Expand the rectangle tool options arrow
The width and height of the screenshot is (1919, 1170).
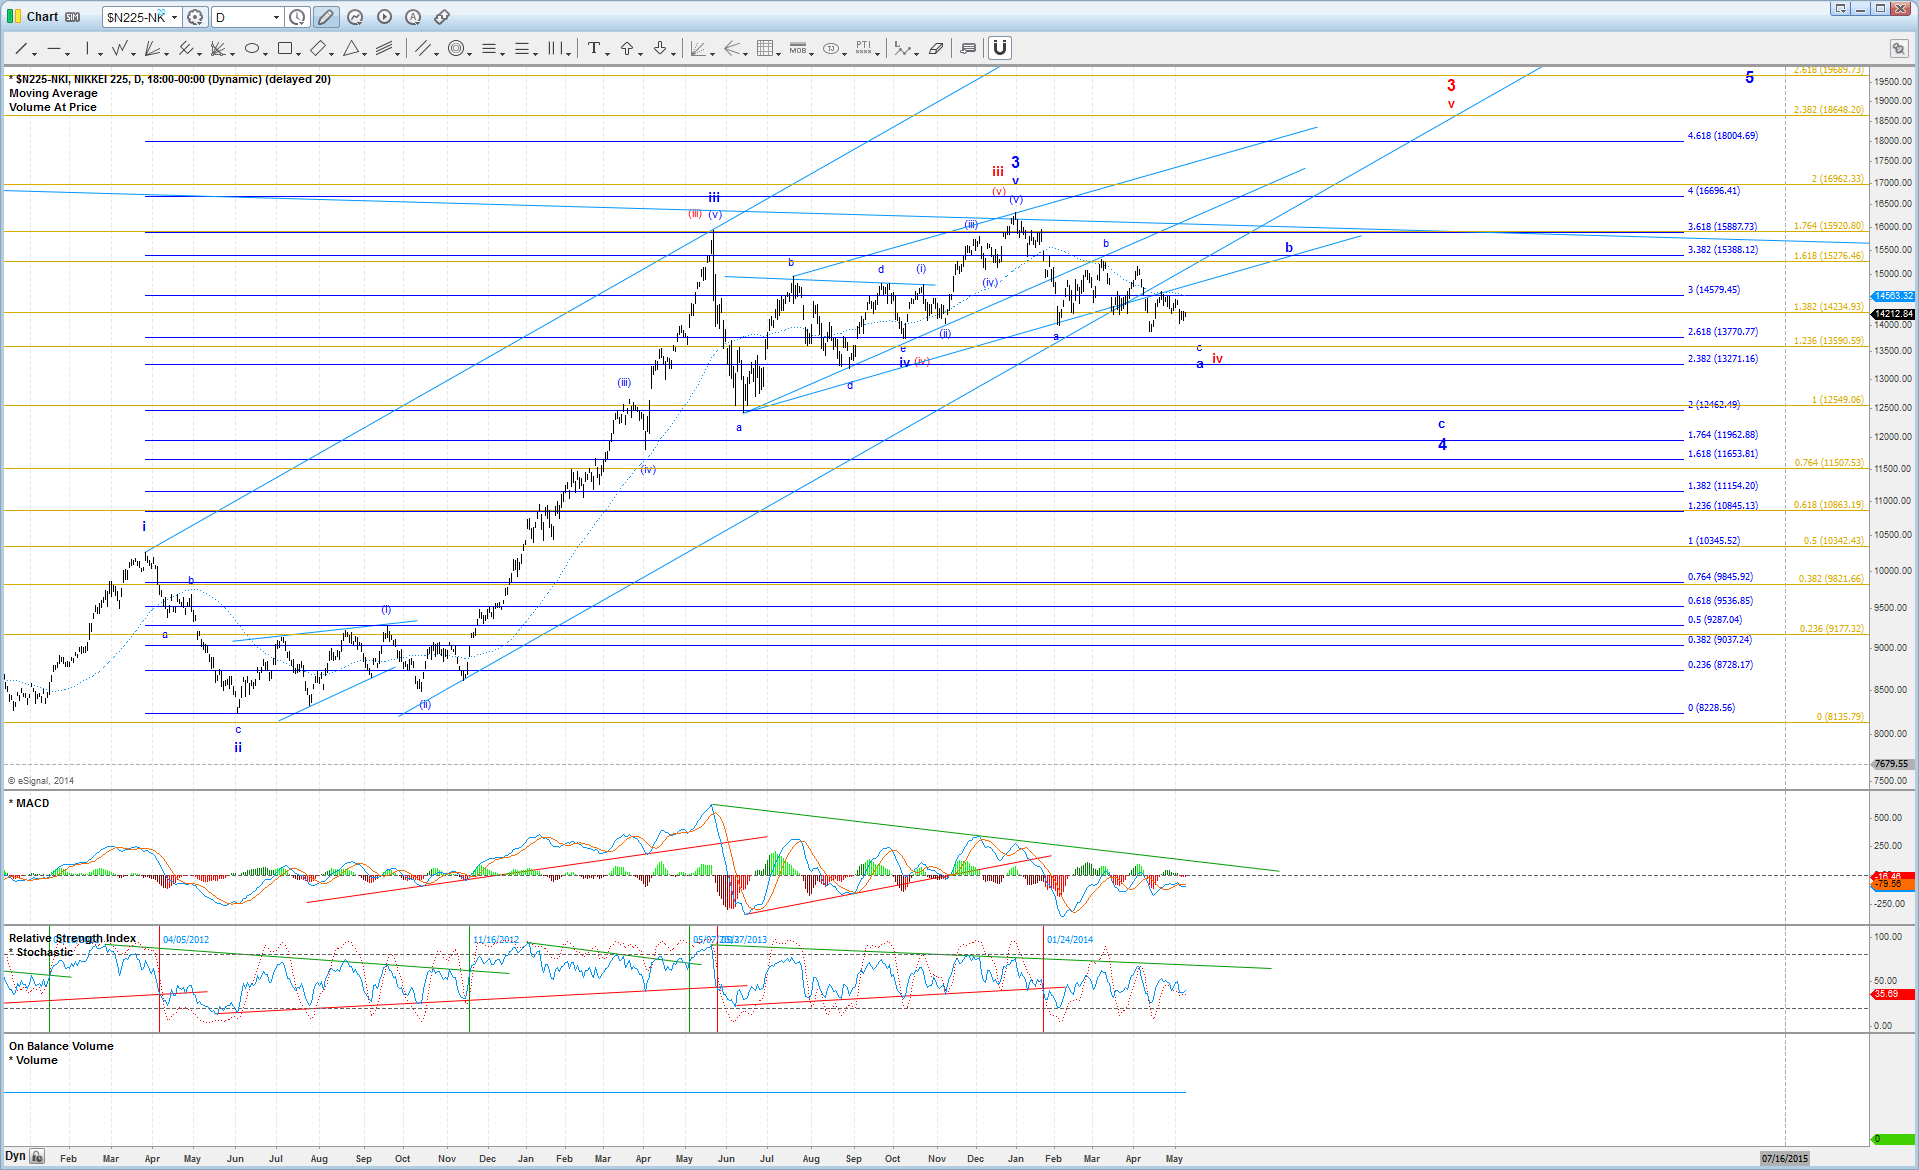click(299, 53)
